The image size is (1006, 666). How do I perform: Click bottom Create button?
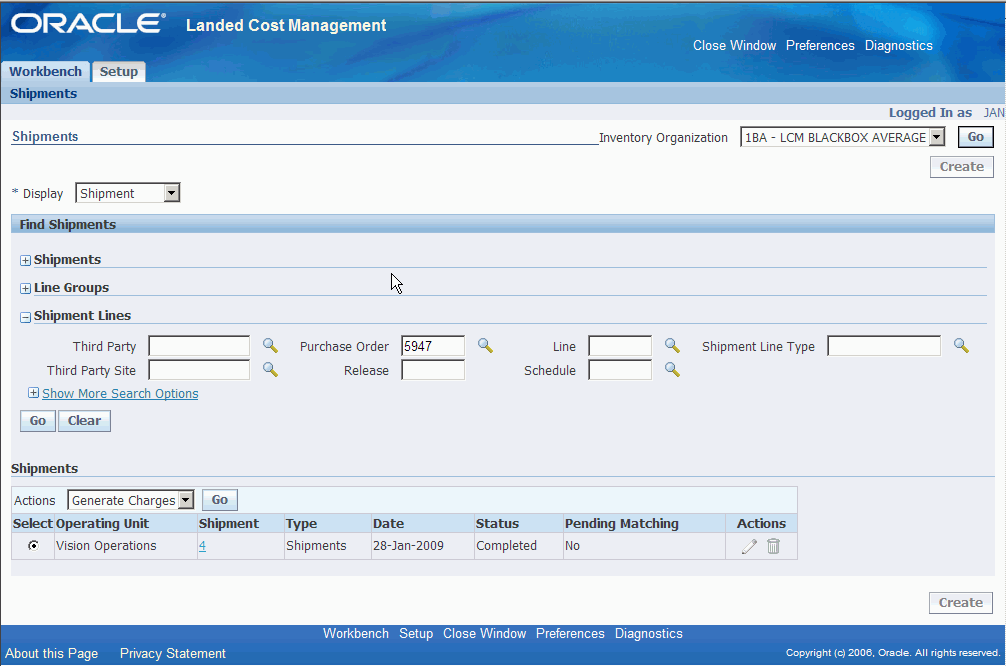click(960, 602)
